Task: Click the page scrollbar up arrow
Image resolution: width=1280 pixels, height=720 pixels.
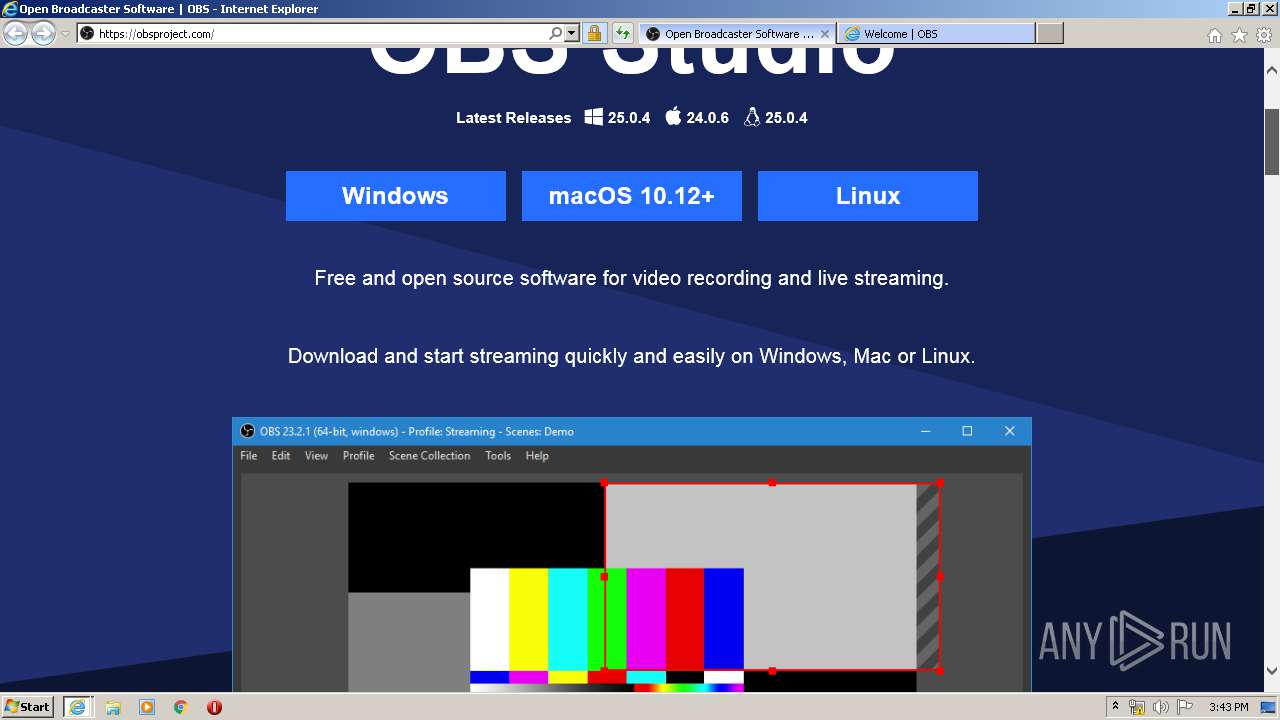Action: (1272, 71)
